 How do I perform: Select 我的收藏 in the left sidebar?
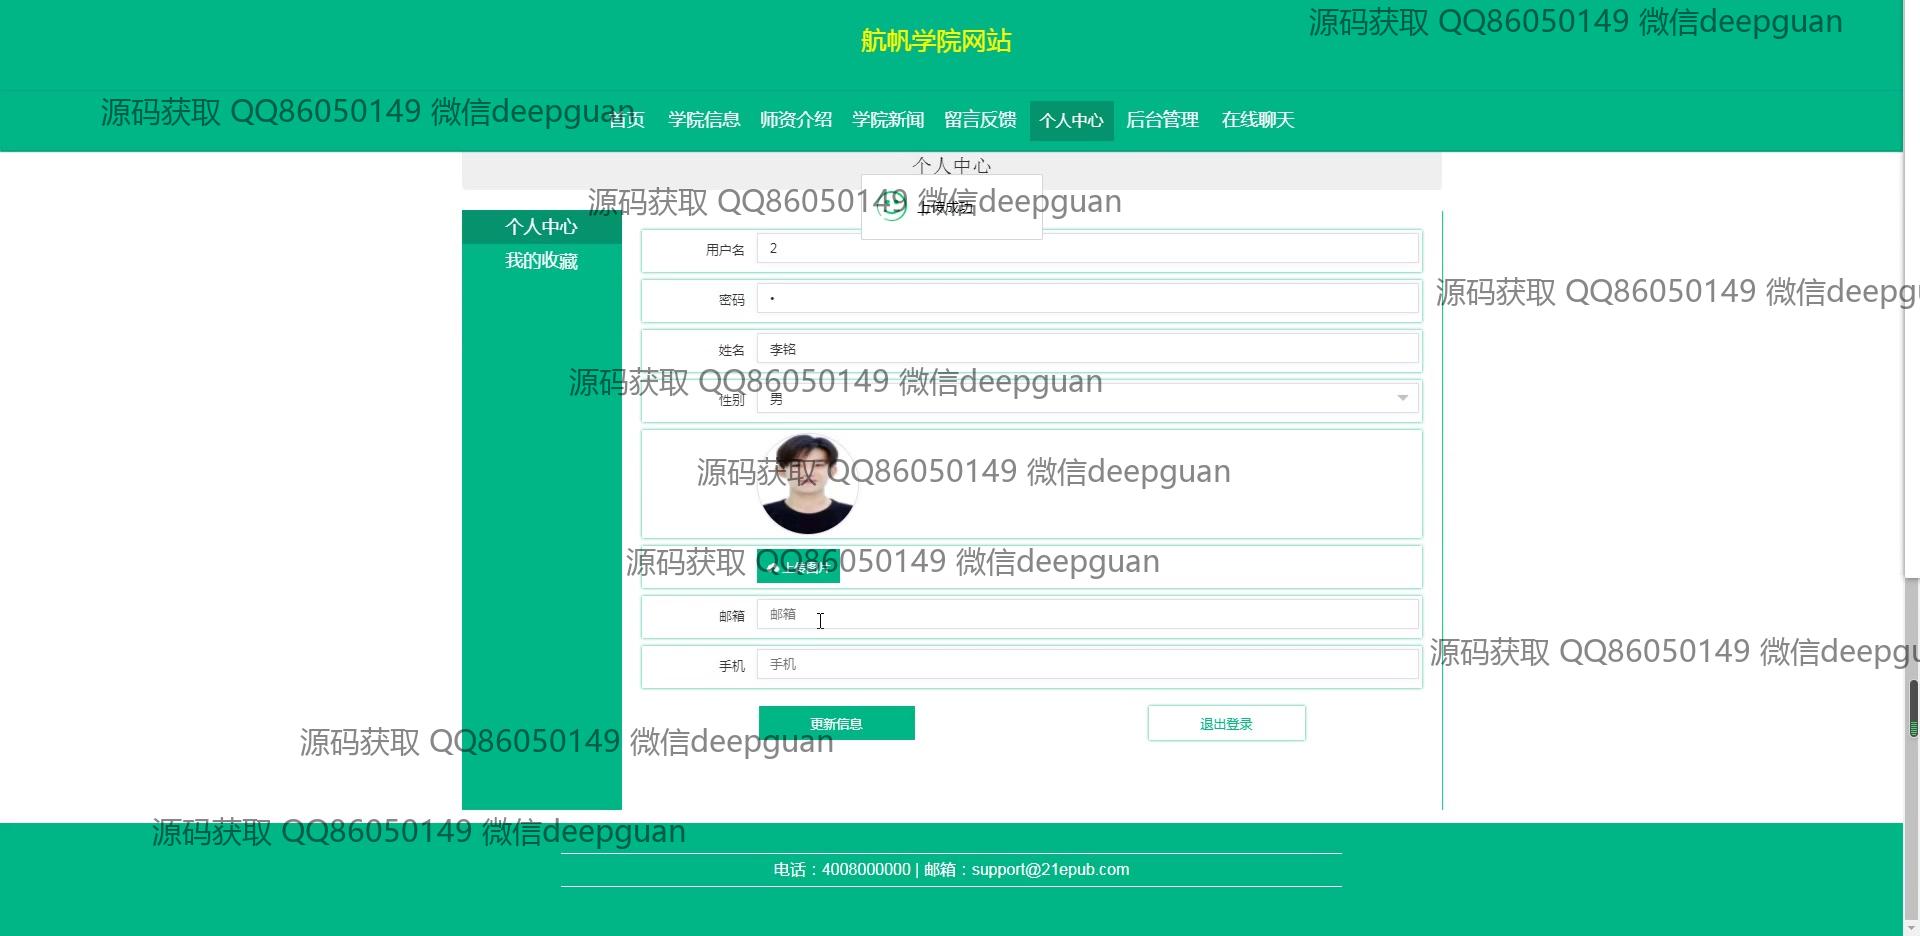point(541,261)
